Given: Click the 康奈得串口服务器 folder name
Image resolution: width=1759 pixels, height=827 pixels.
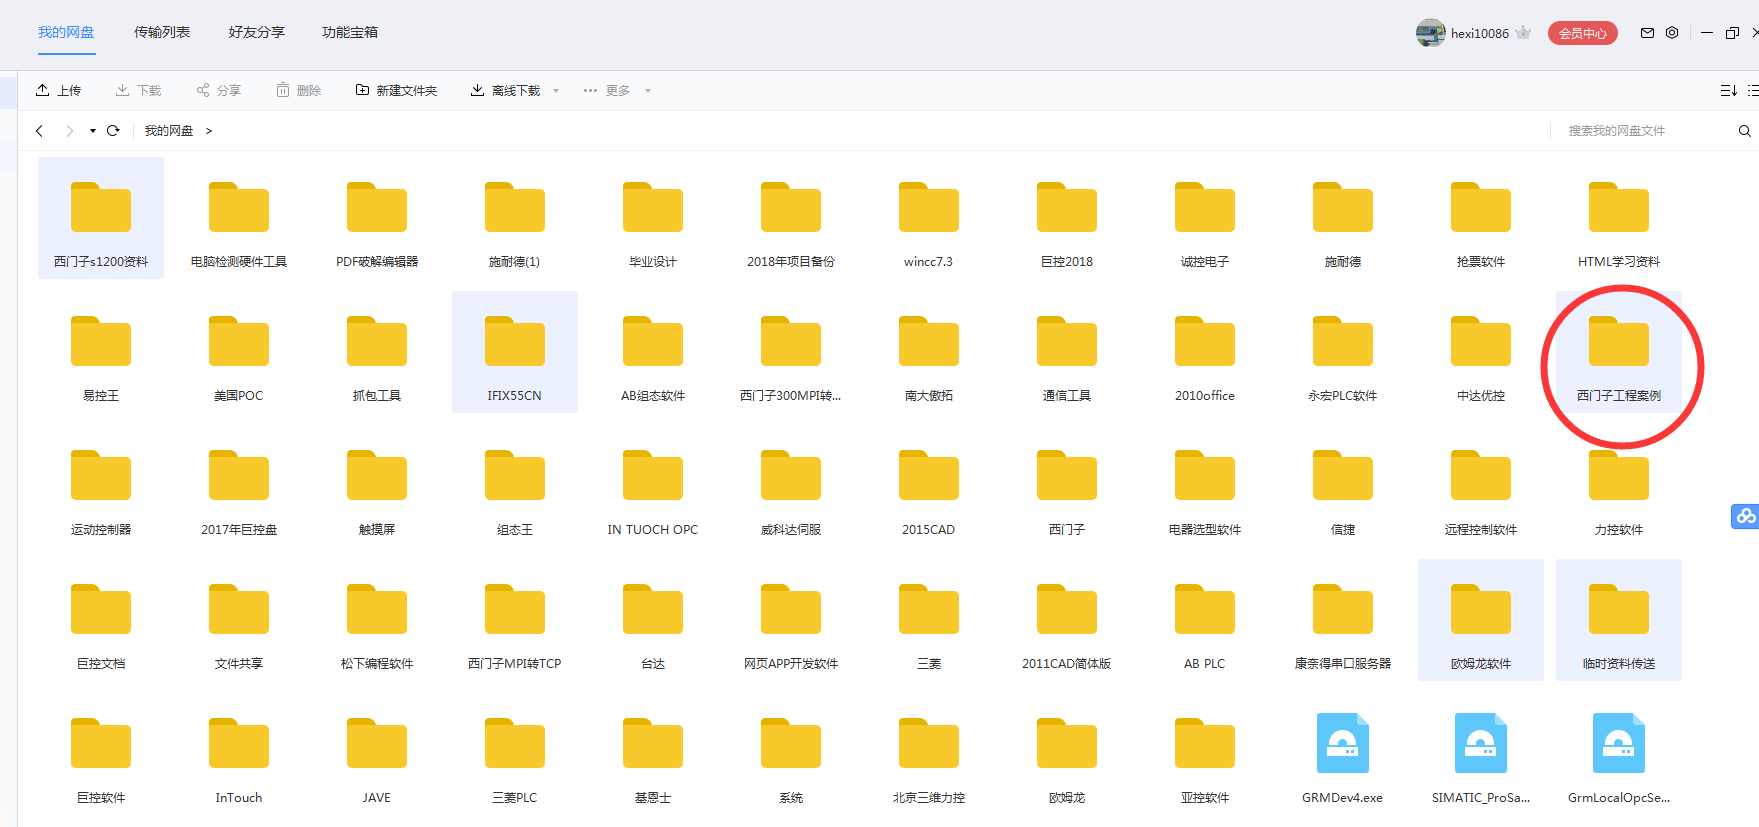Looking at the screenshot, I should coord(1343,664).
